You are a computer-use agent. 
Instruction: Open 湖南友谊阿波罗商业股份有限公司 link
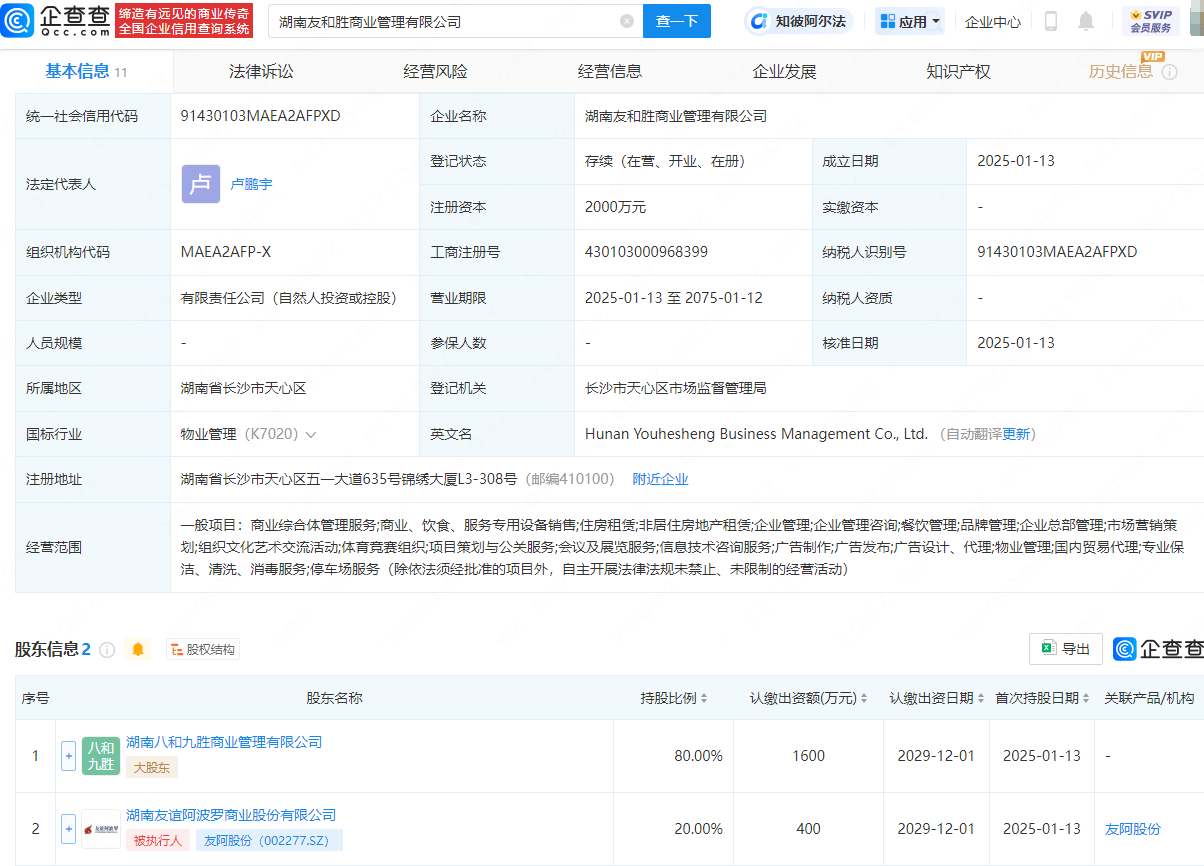[231, 815]
